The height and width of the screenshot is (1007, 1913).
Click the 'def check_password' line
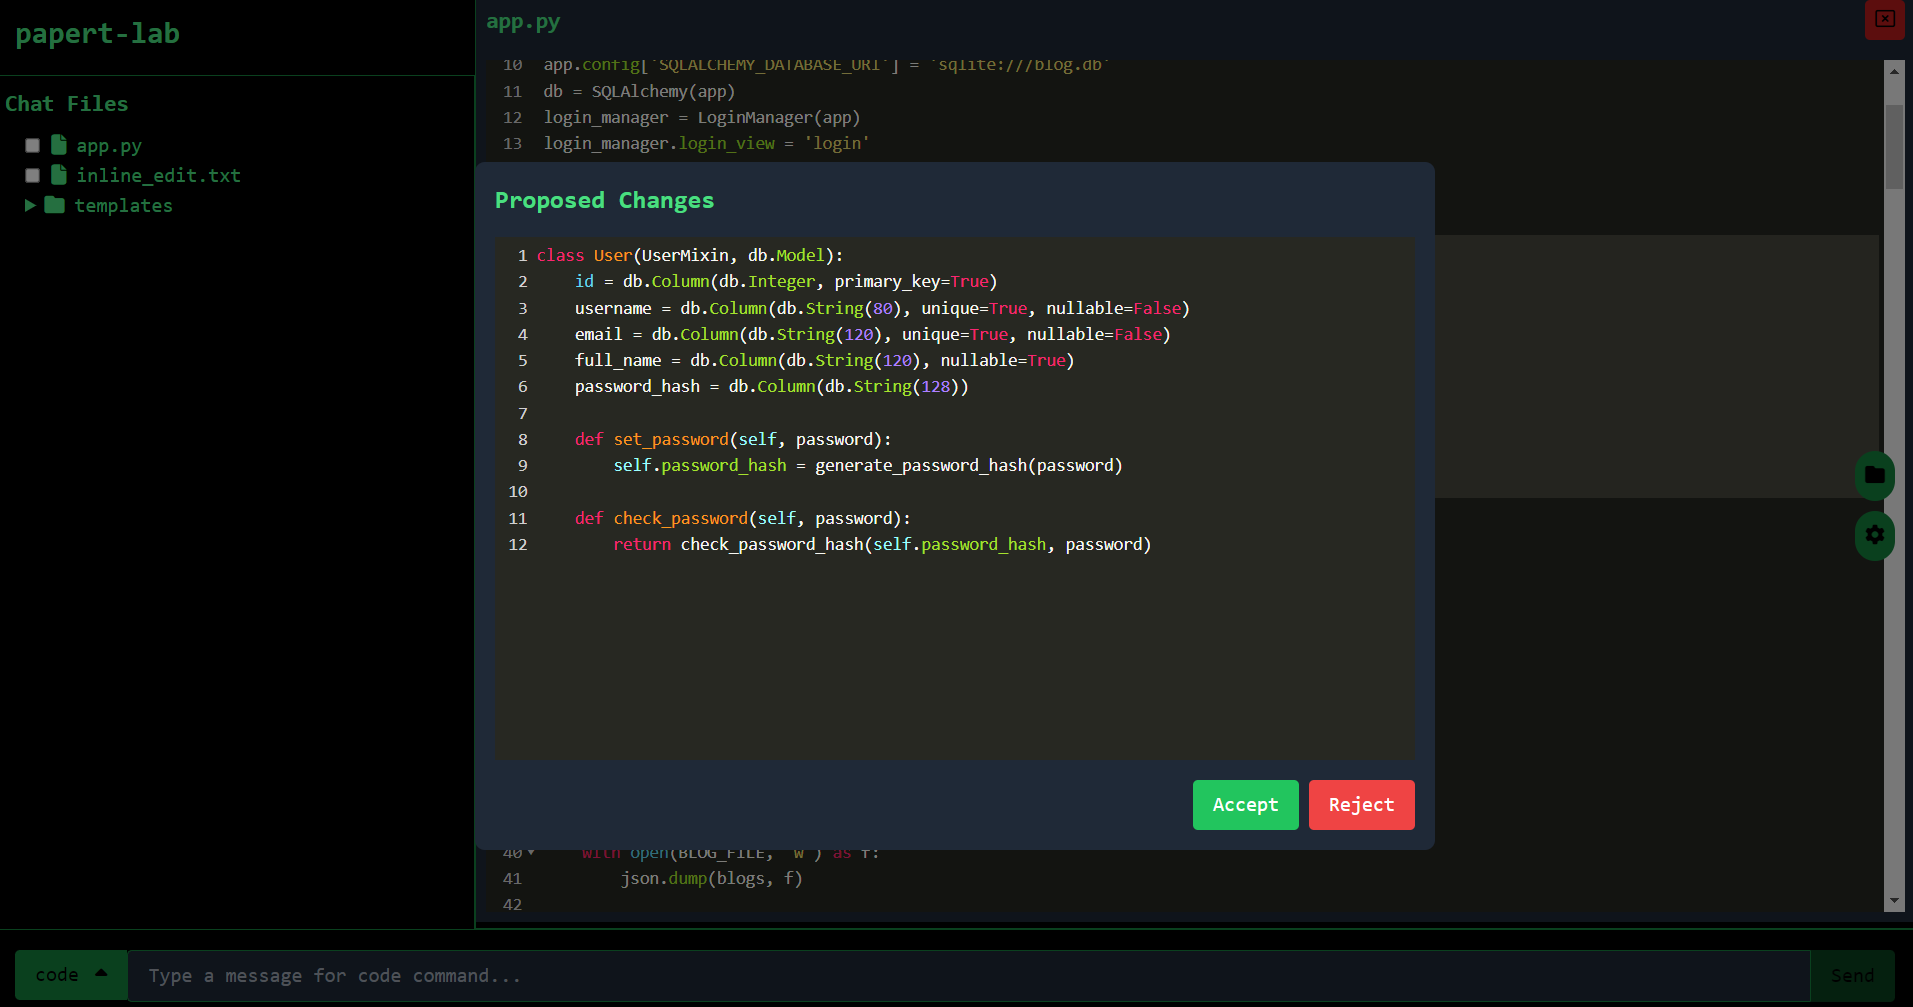[x=743, y=518]
